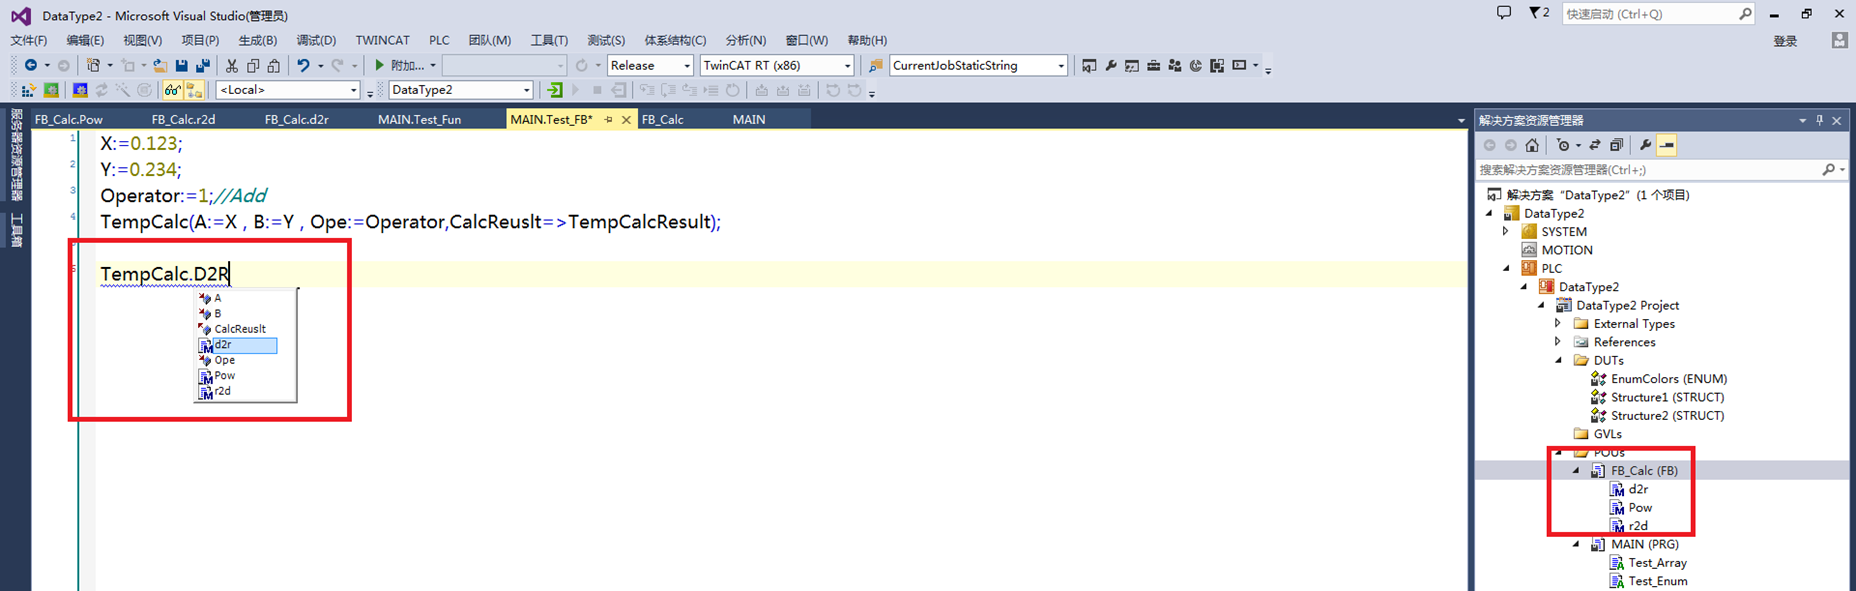The height and width of the screenshot is (591, 1856).
Task: Click the Home icon in Solution Explorer
Action: tap(1532, 145)
